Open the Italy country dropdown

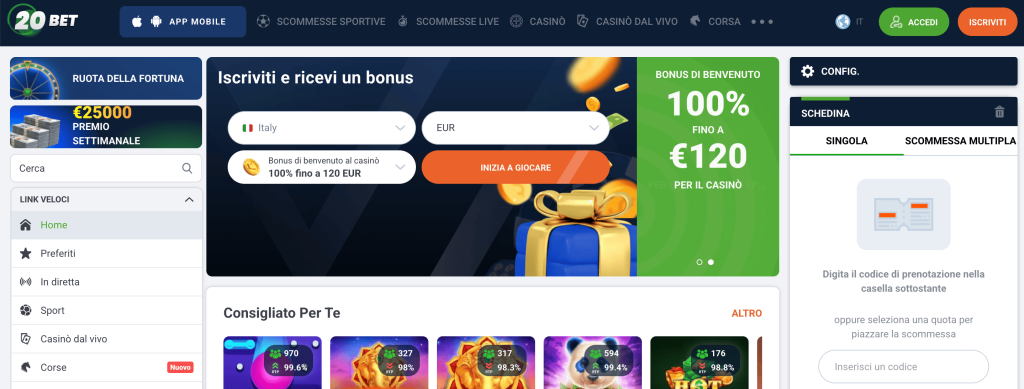(321, 128)
